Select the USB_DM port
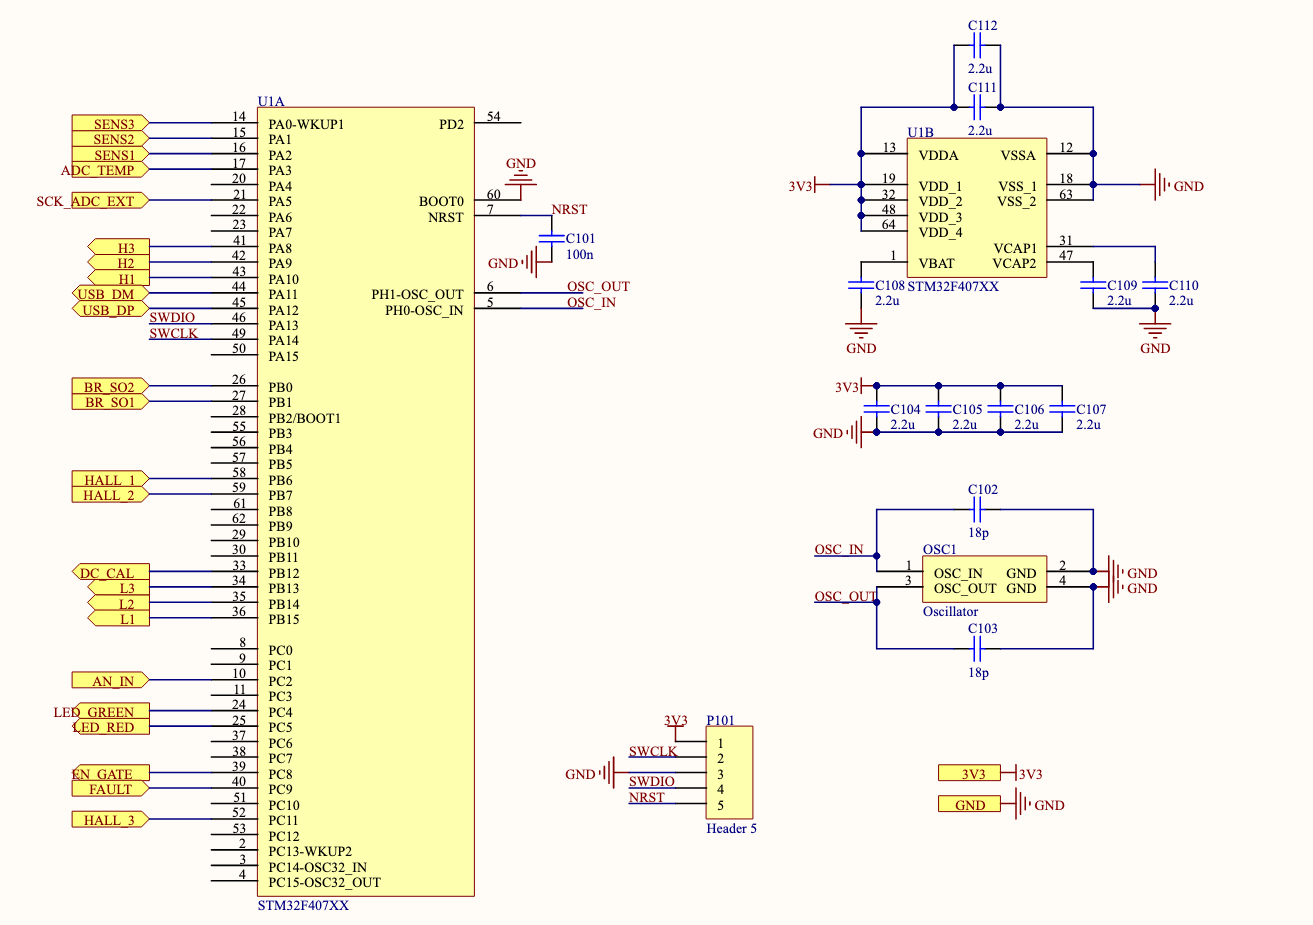1313x925 pixels. click(x=110, y=294)
